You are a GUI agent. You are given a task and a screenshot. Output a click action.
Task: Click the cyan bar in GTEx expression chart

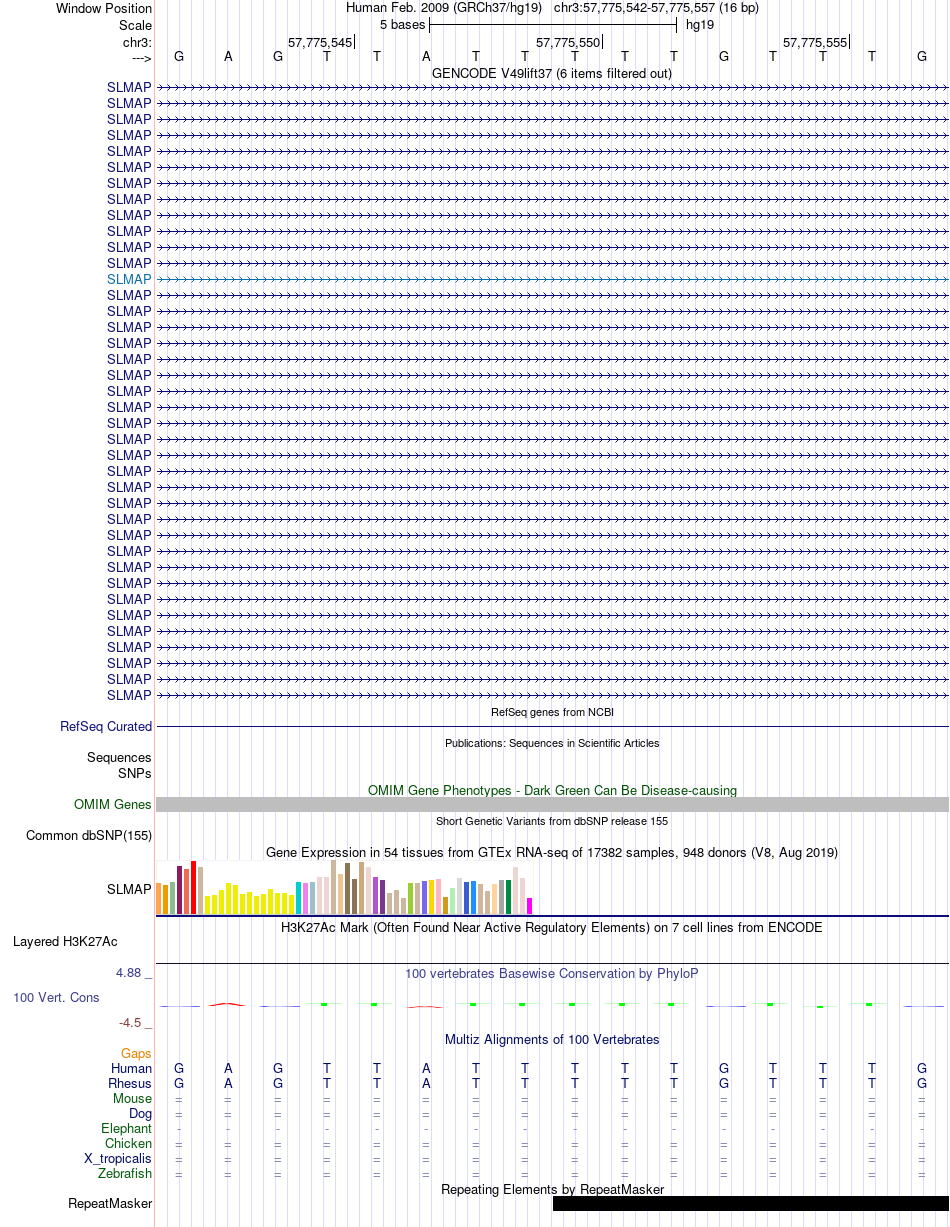(x=299, y=898)
